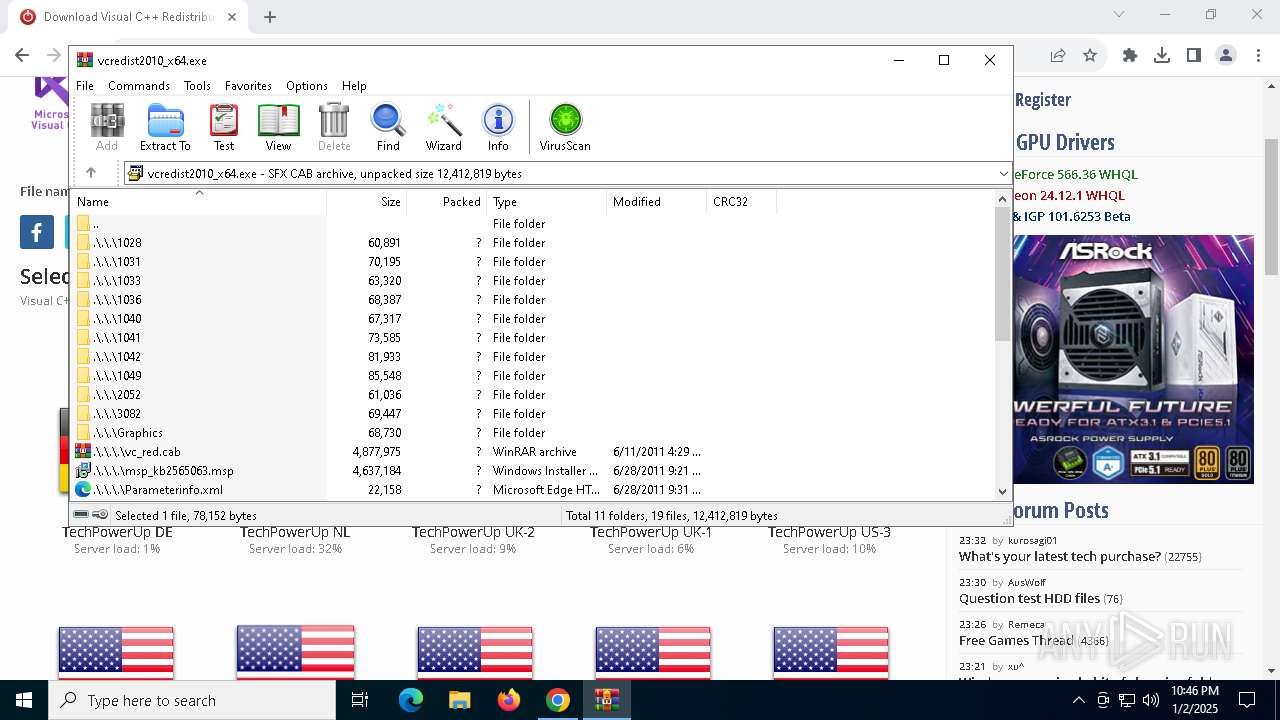
Task: Bookmark this page with the star icon
Action: [1090, 55]
